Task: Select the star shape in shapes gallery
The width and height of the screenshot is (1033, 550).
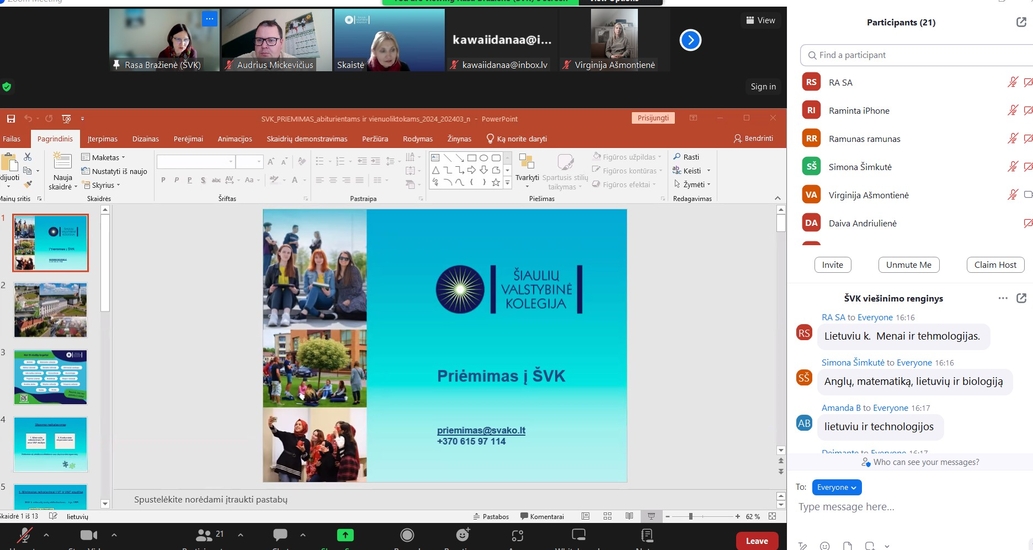Action: pos(495,182)
